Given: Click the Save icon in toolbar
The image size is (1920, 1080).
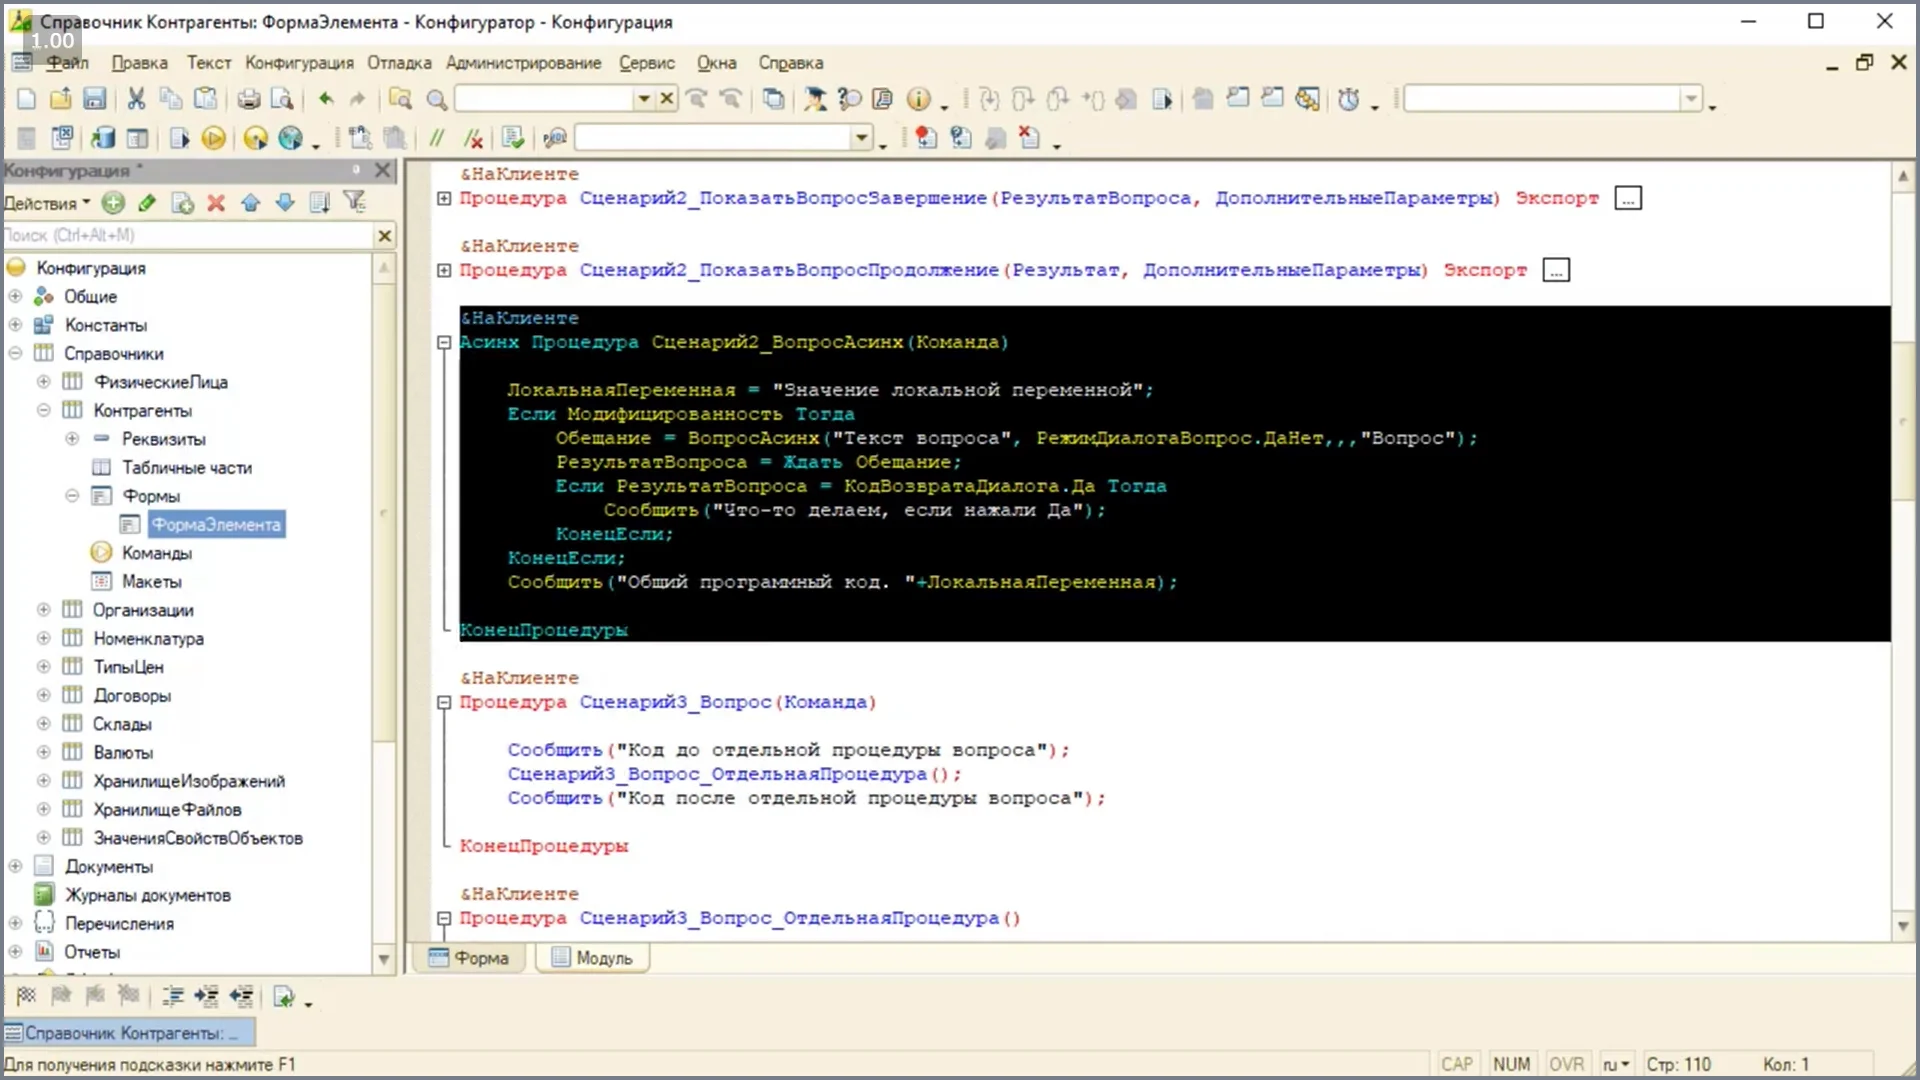Looking at the screenshot, I should [95, 99].
